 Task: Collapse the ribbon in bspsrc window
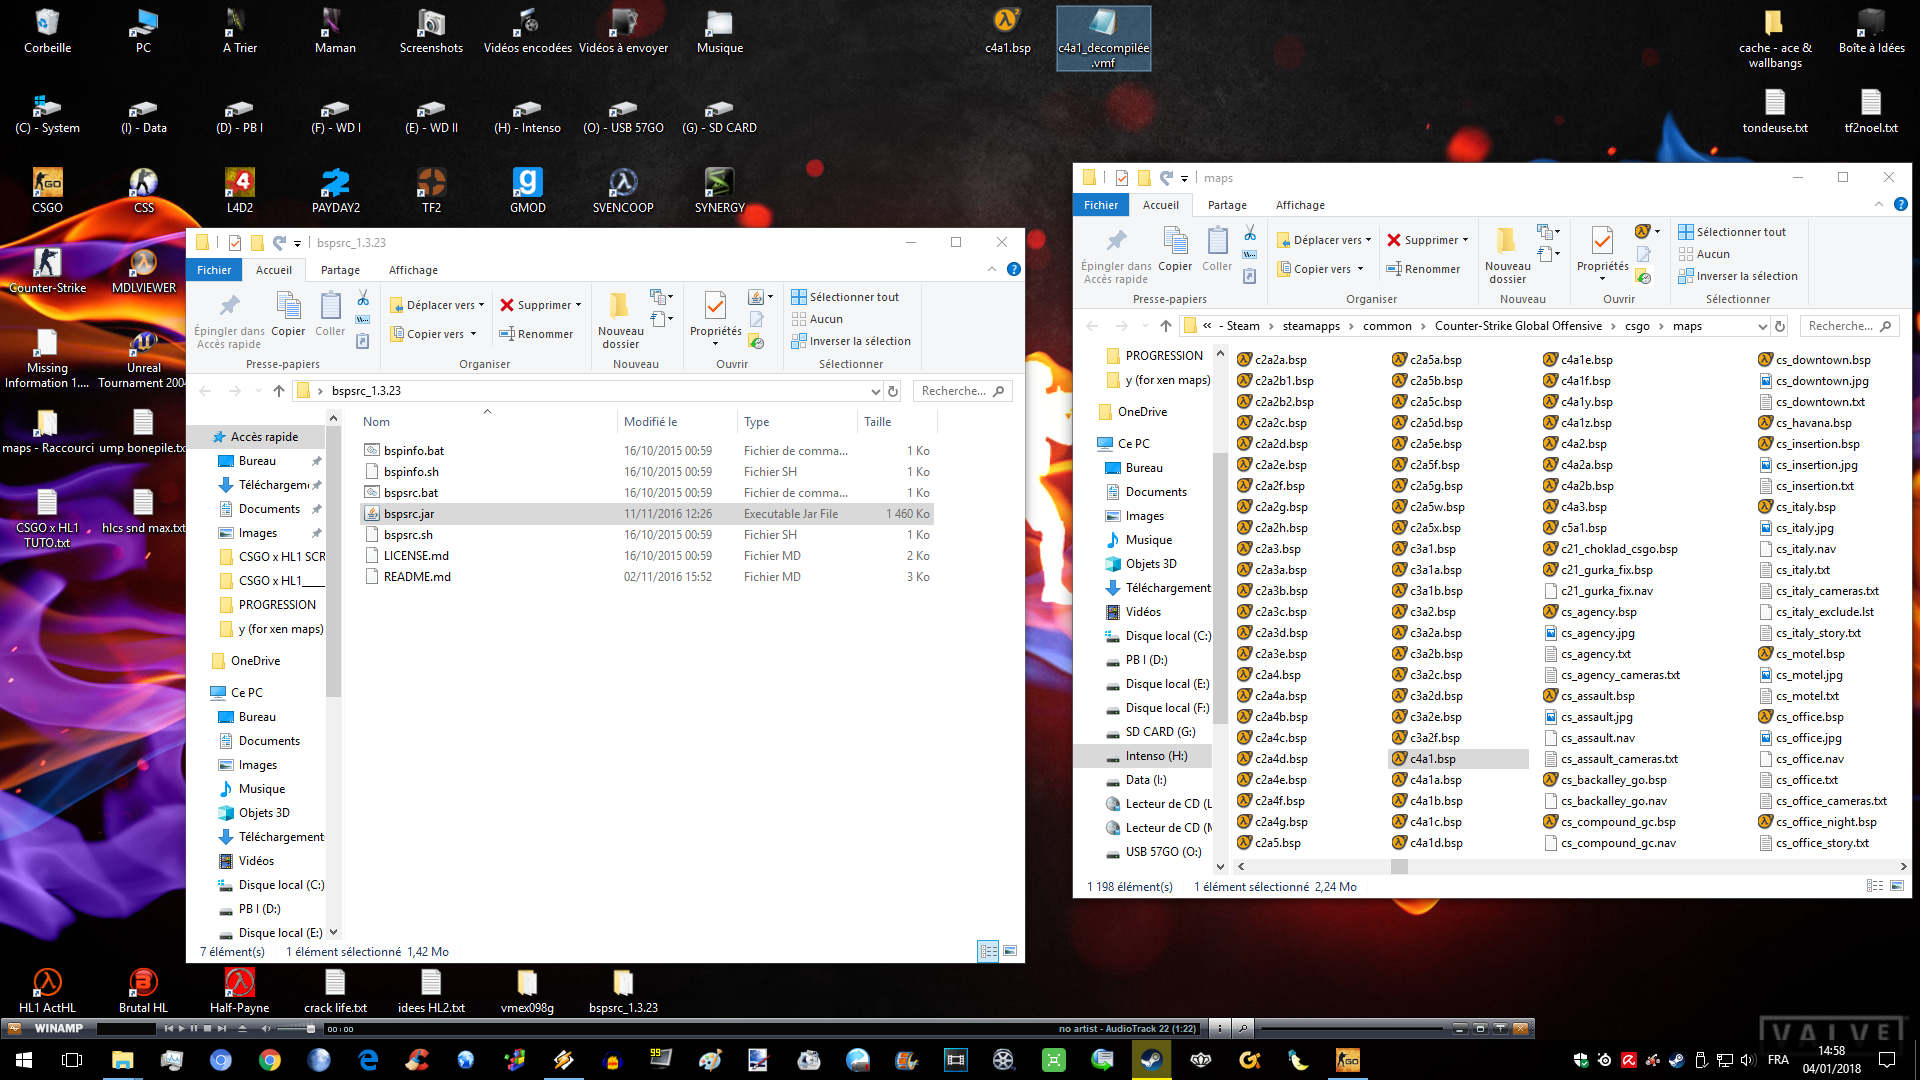[991, 269]
